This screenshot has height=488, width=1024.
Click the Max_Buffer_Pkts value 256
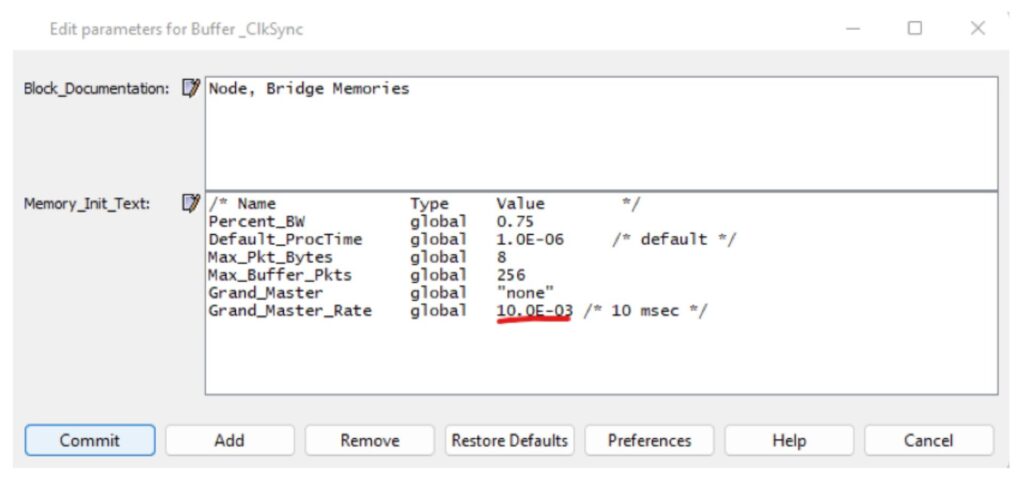coord(510,275)
